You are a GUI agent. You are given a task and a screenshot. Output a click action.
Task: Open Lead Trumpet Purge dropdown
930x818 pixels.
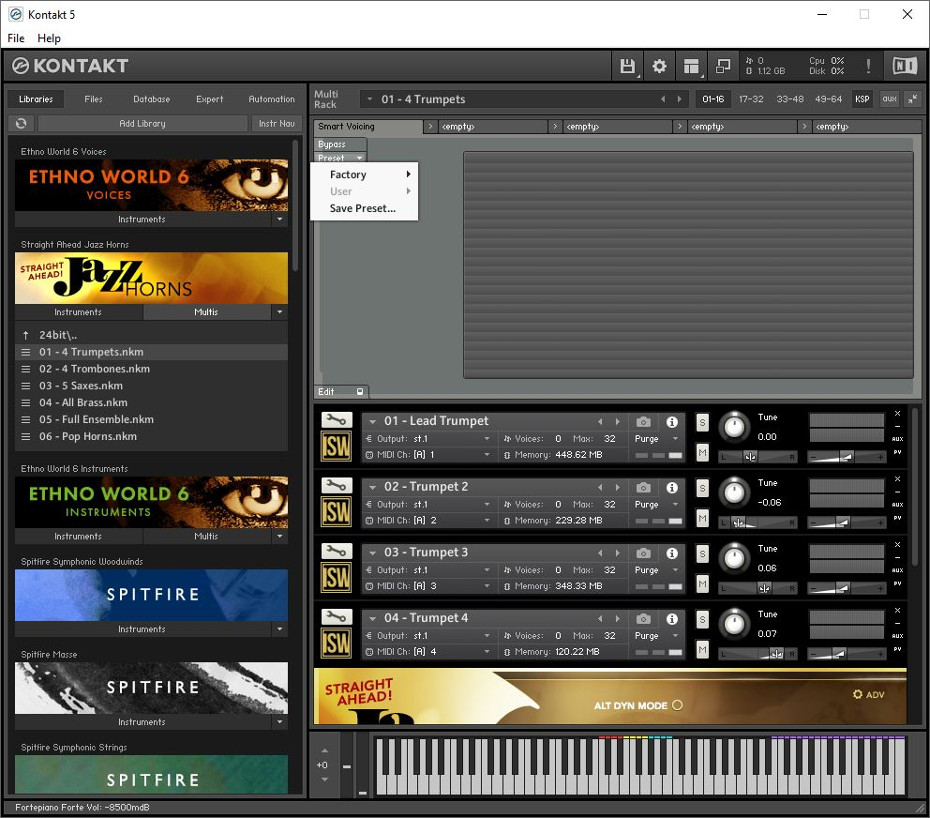[675, 439]
